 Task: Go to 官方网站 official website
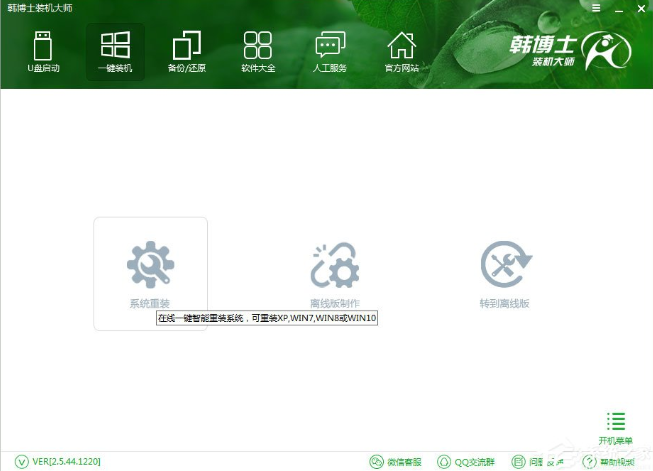[x=401, y=51]
